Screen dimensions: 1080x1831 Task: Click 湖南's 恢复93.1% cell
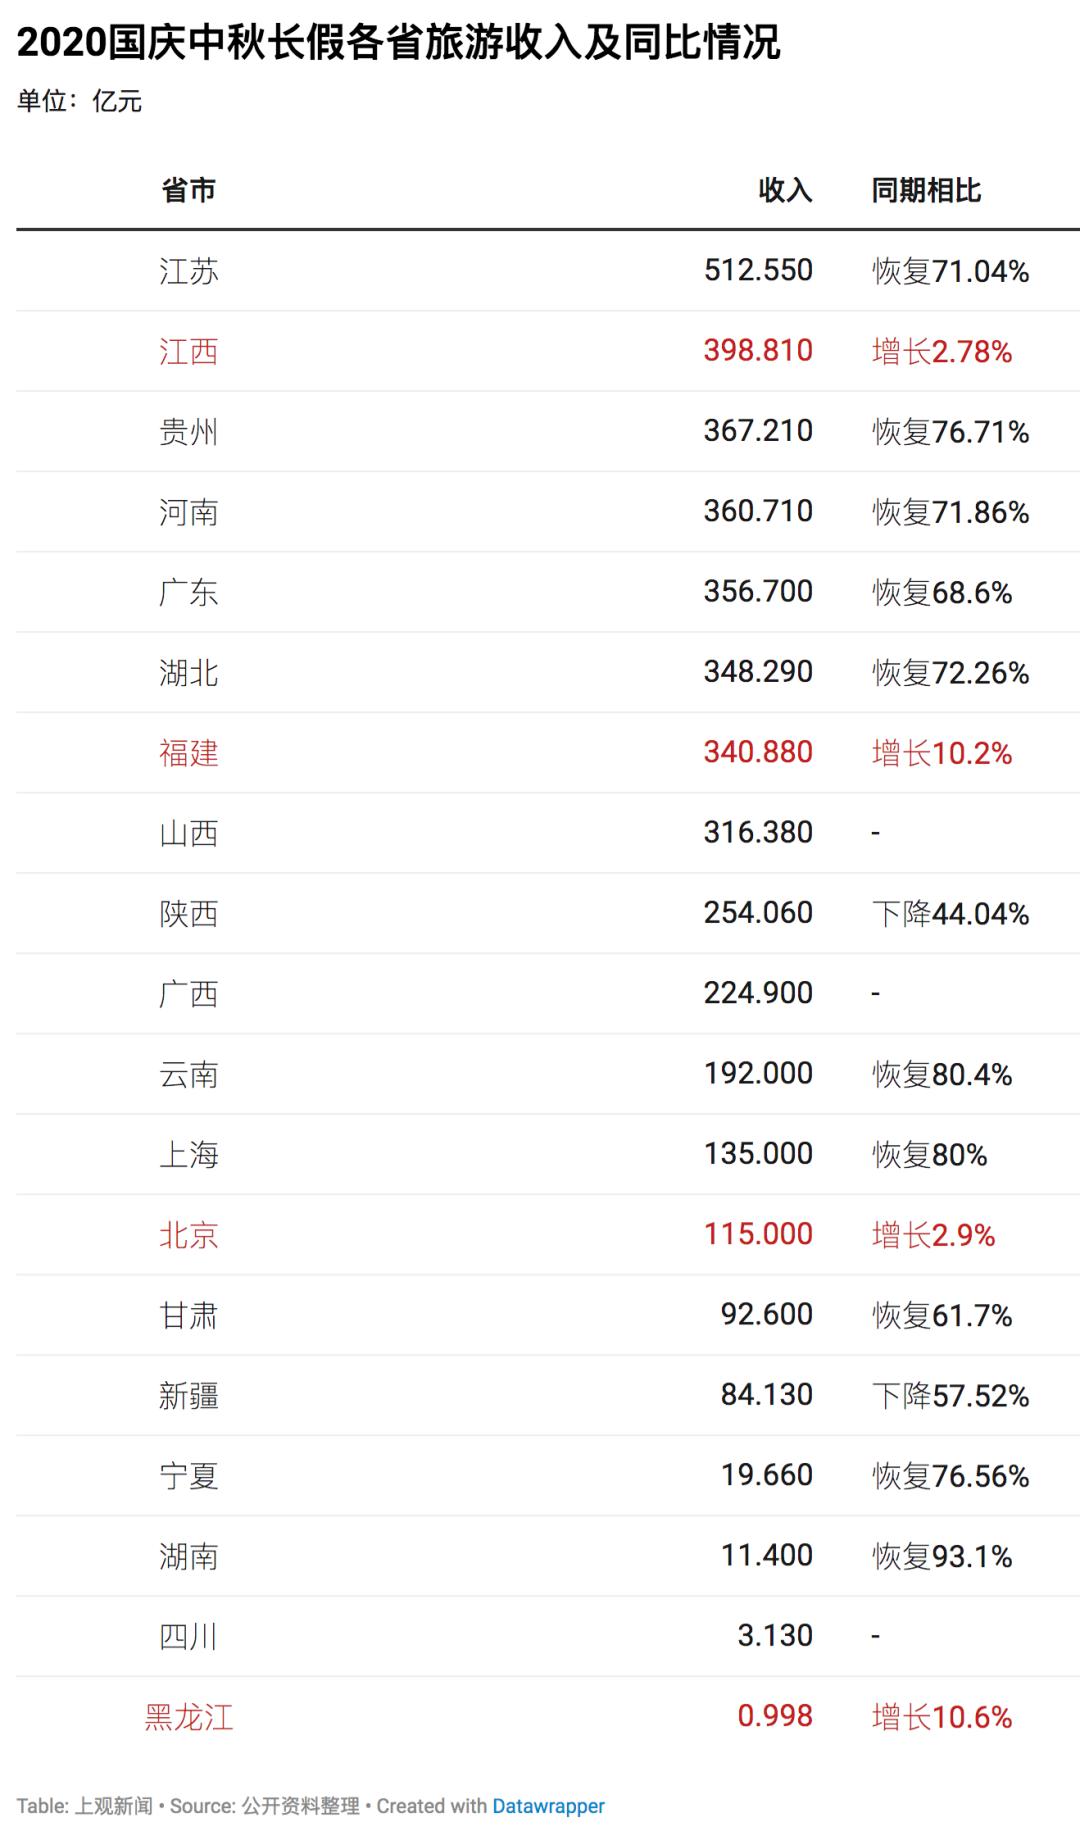click(942, 1556)
